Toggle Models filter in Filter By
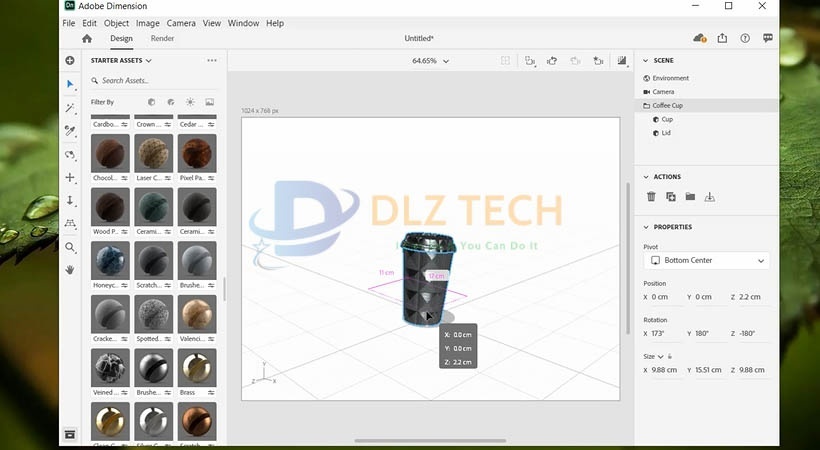Screen dimensions: 820x450 152,102
